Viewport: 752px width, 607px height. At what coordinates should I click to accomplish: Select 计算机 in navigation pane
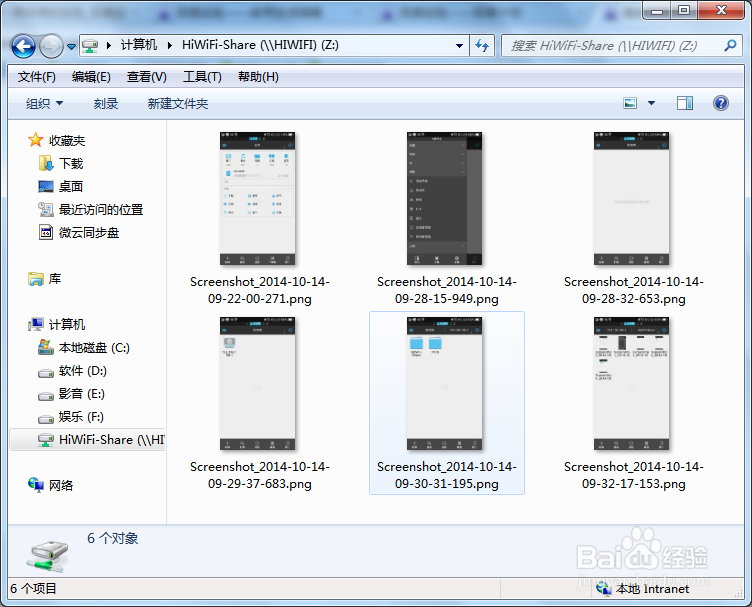point(67,325)
